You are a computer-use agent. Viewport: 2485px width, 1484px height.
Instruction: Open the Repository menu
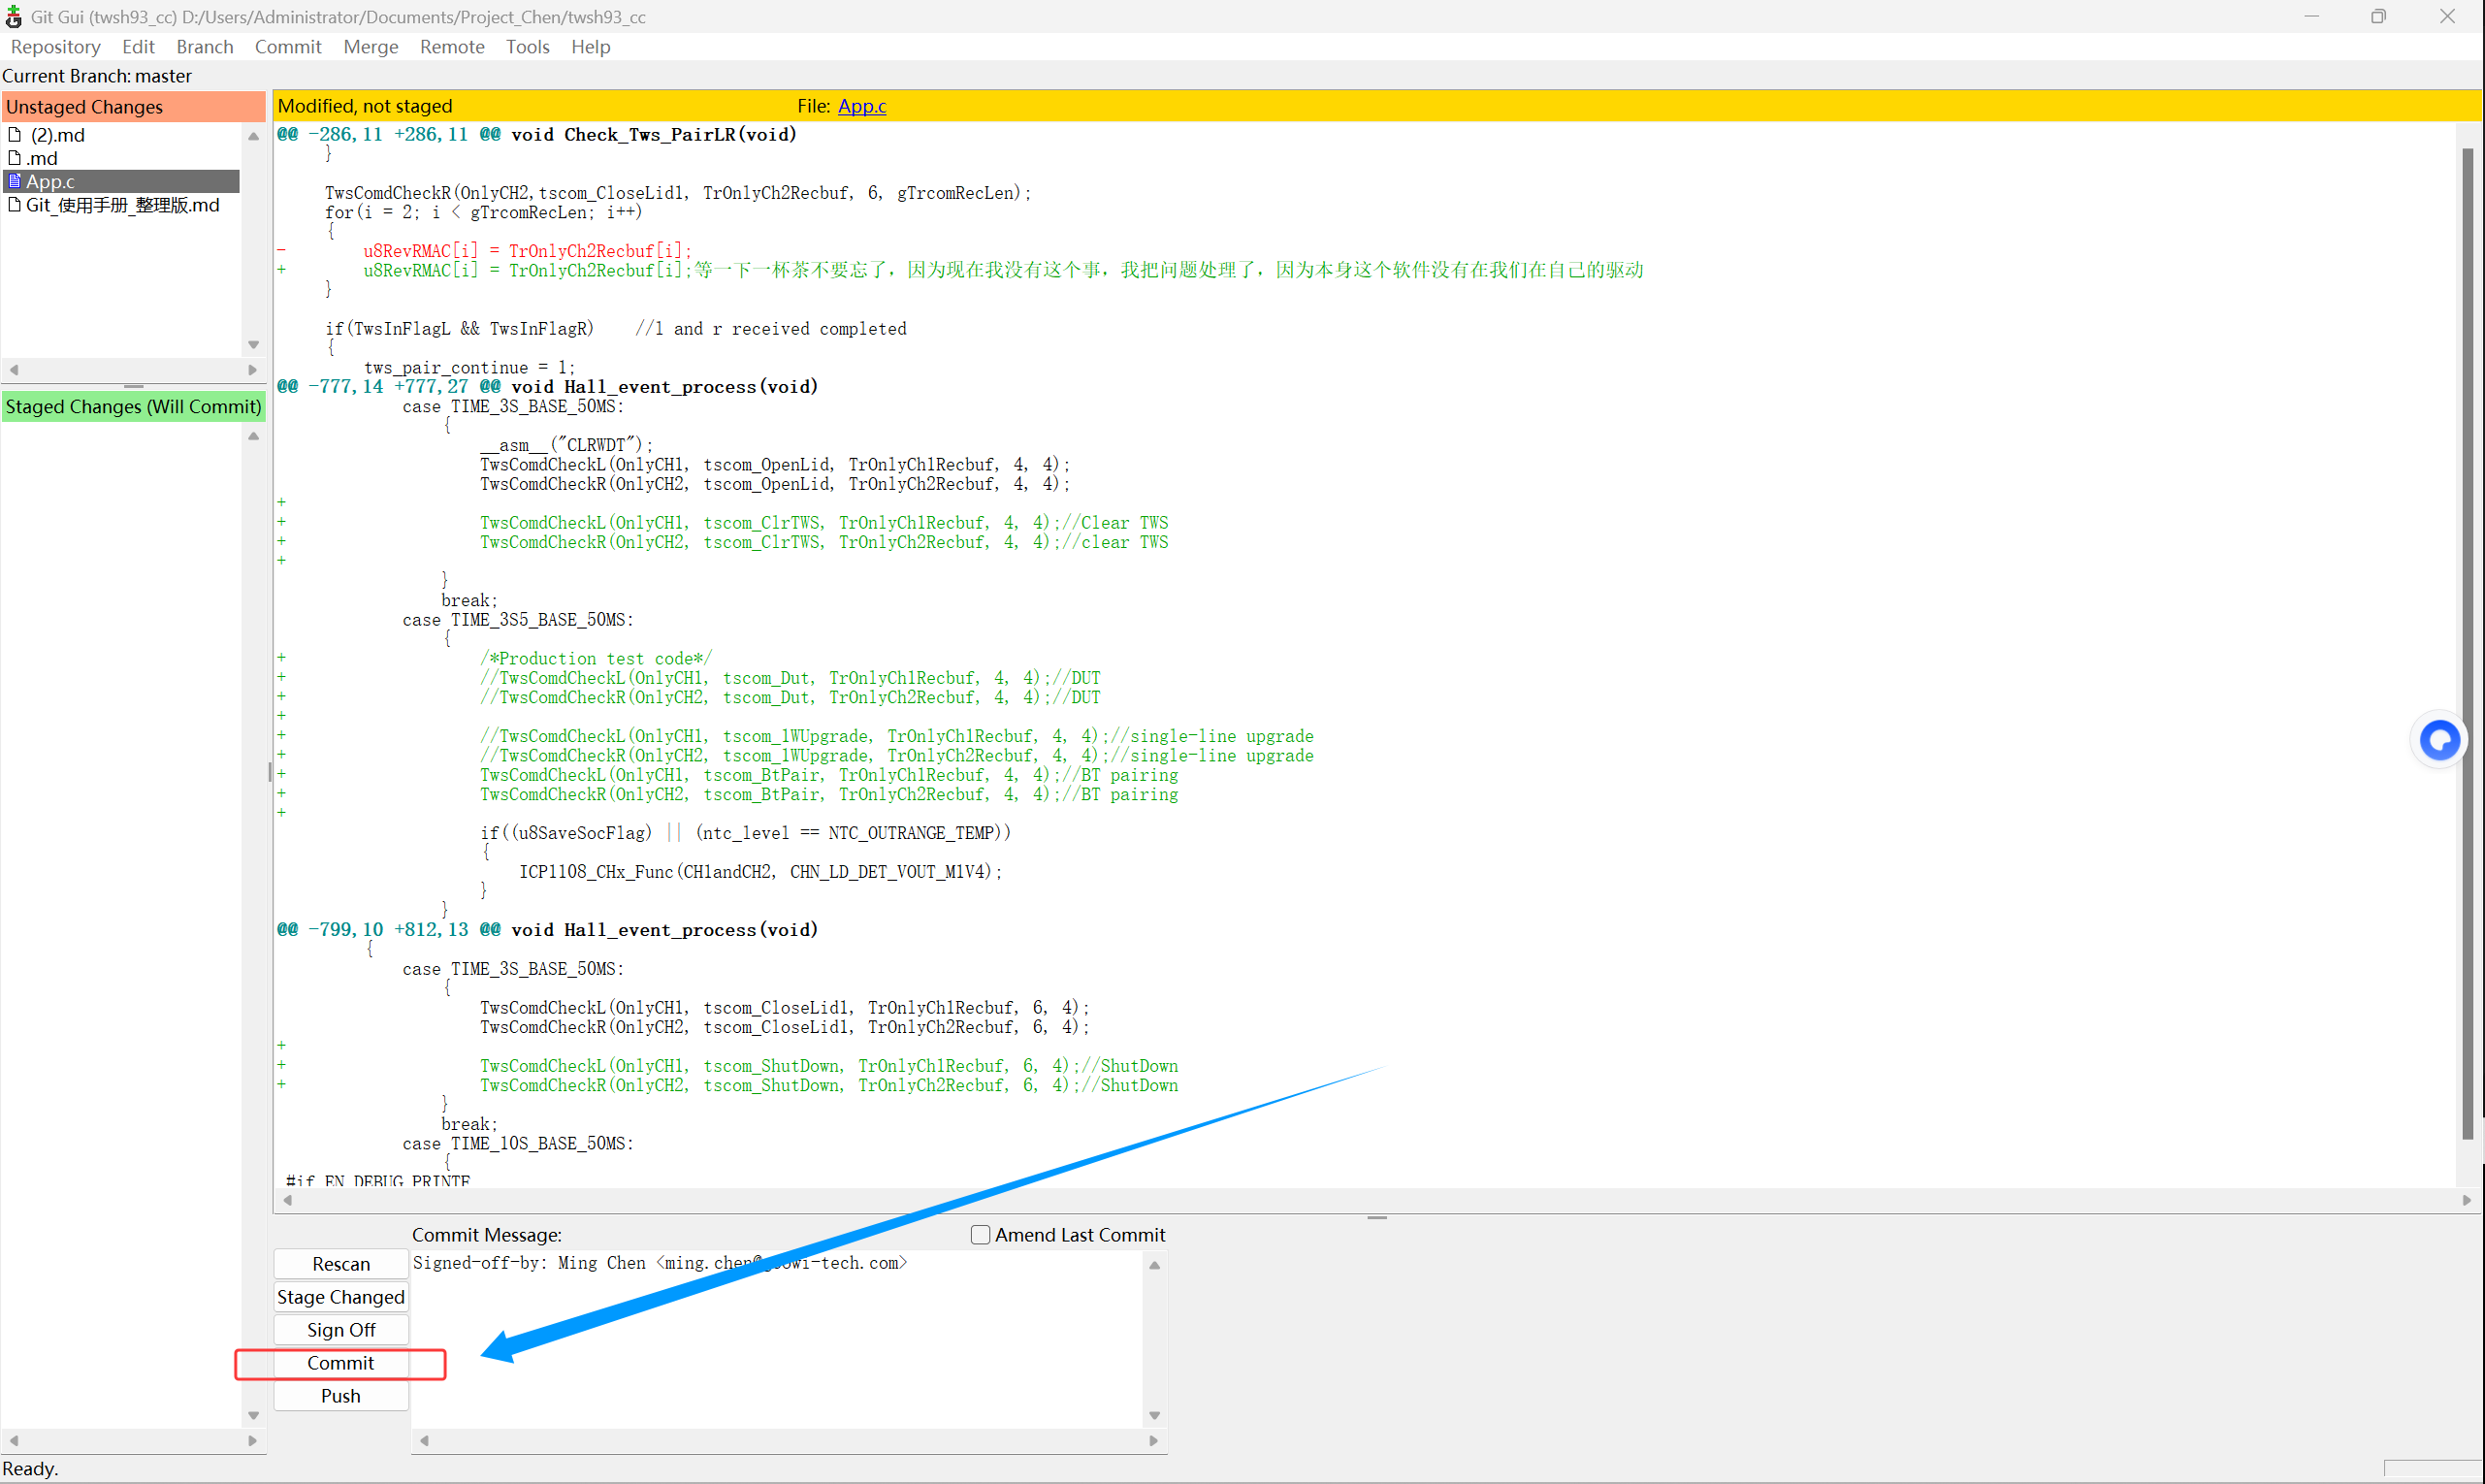(x=55, y=47)
